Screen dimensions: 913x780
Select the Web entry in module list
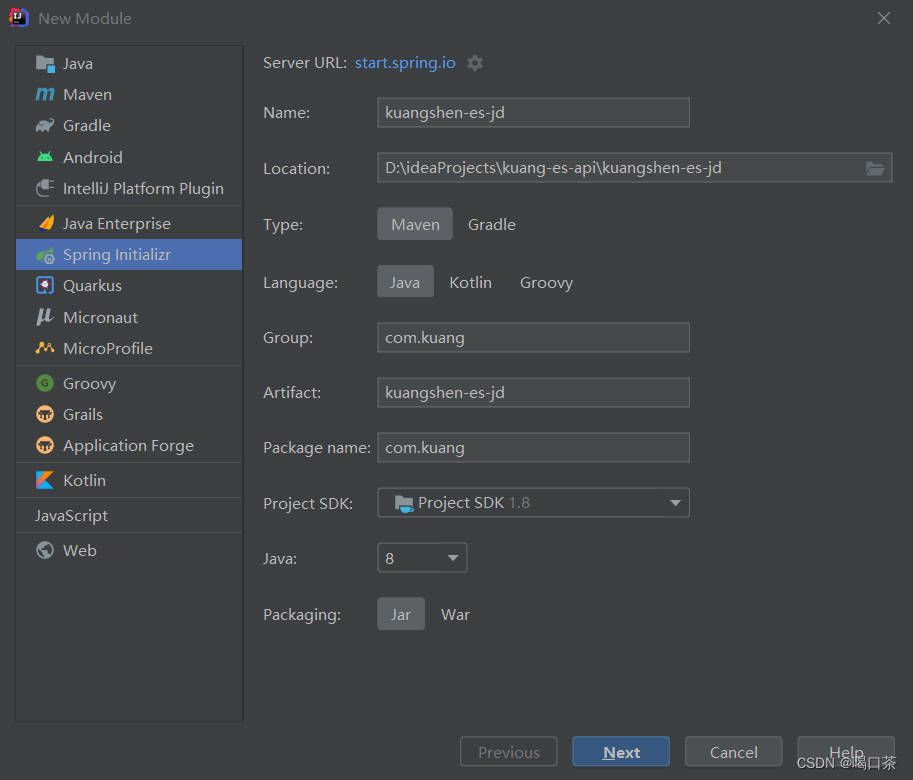tap(129, 550)
